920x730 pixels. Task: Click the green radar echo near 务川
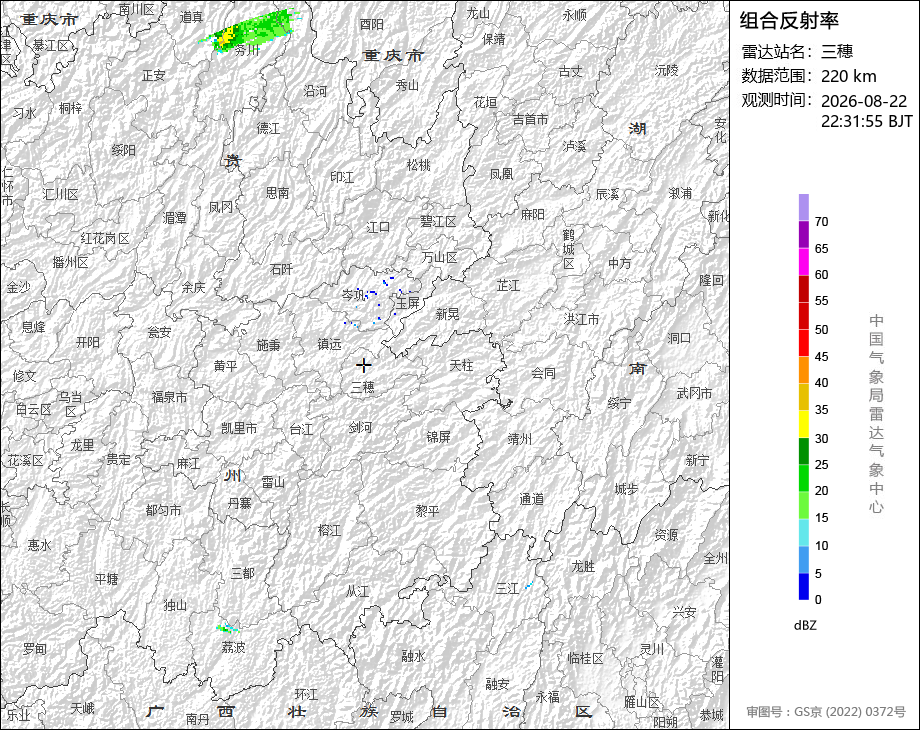pos(249,31)
